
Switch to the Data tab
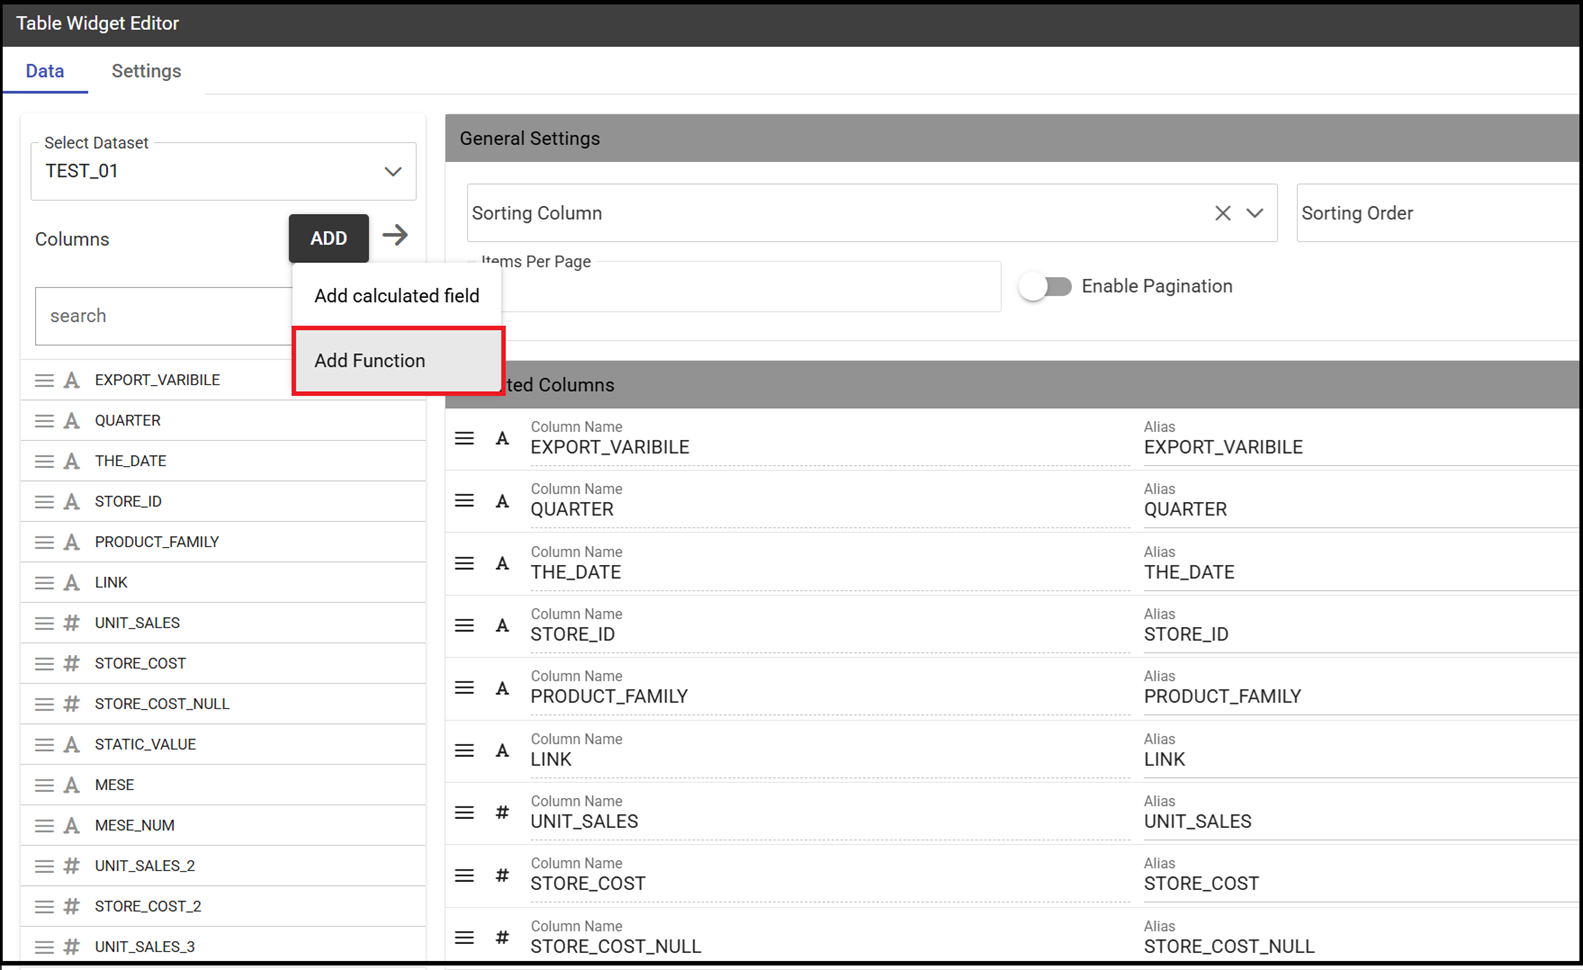tap(45, 71)
